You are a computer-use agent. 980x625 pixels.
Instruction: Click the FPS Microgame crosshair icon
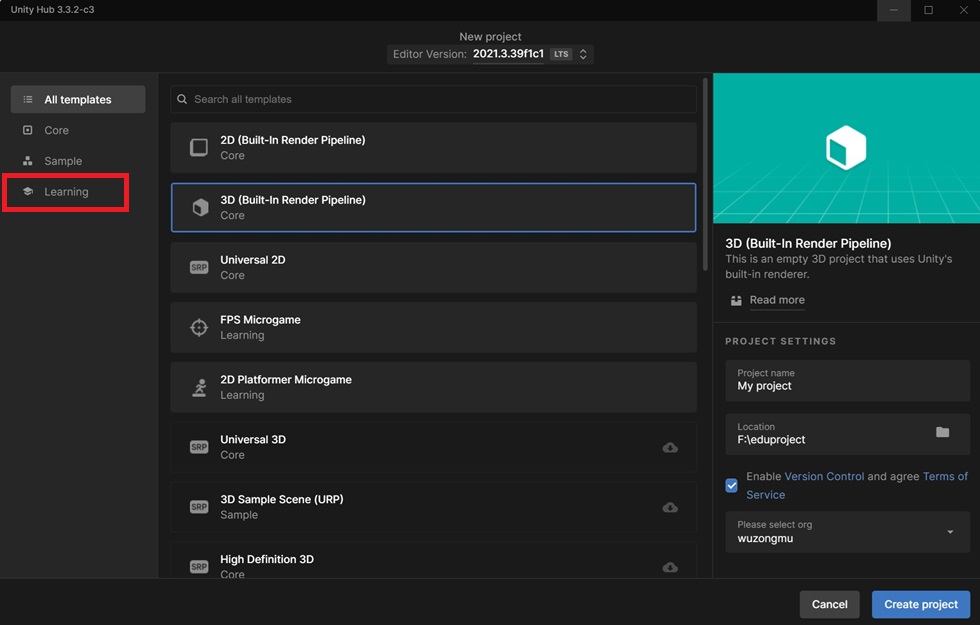(x=199, y=328)
